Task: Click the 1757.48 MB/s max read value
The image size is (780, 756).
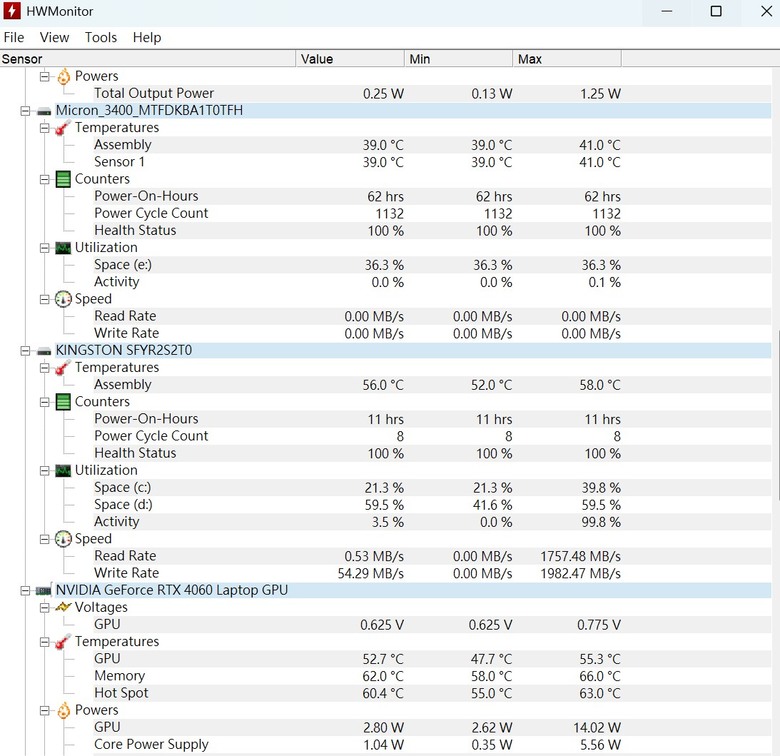Action: (581, 556)
